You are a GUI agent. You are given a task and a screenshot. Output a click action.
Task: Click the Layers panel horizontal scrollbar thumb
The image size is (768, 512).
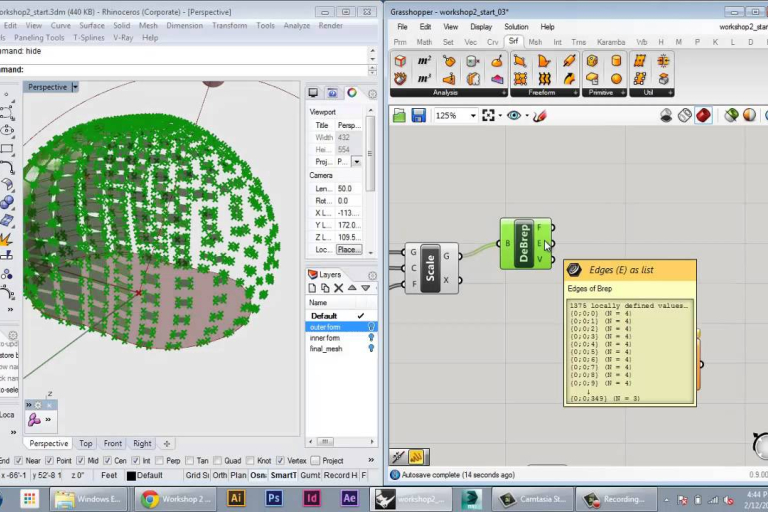pos(325,441)
